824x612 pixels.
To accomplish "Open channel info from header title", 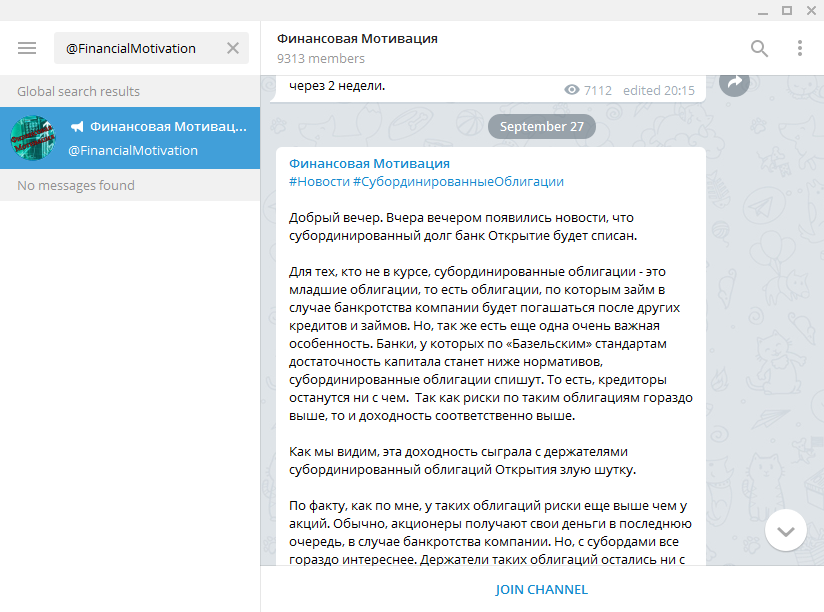I will (357, 38).
